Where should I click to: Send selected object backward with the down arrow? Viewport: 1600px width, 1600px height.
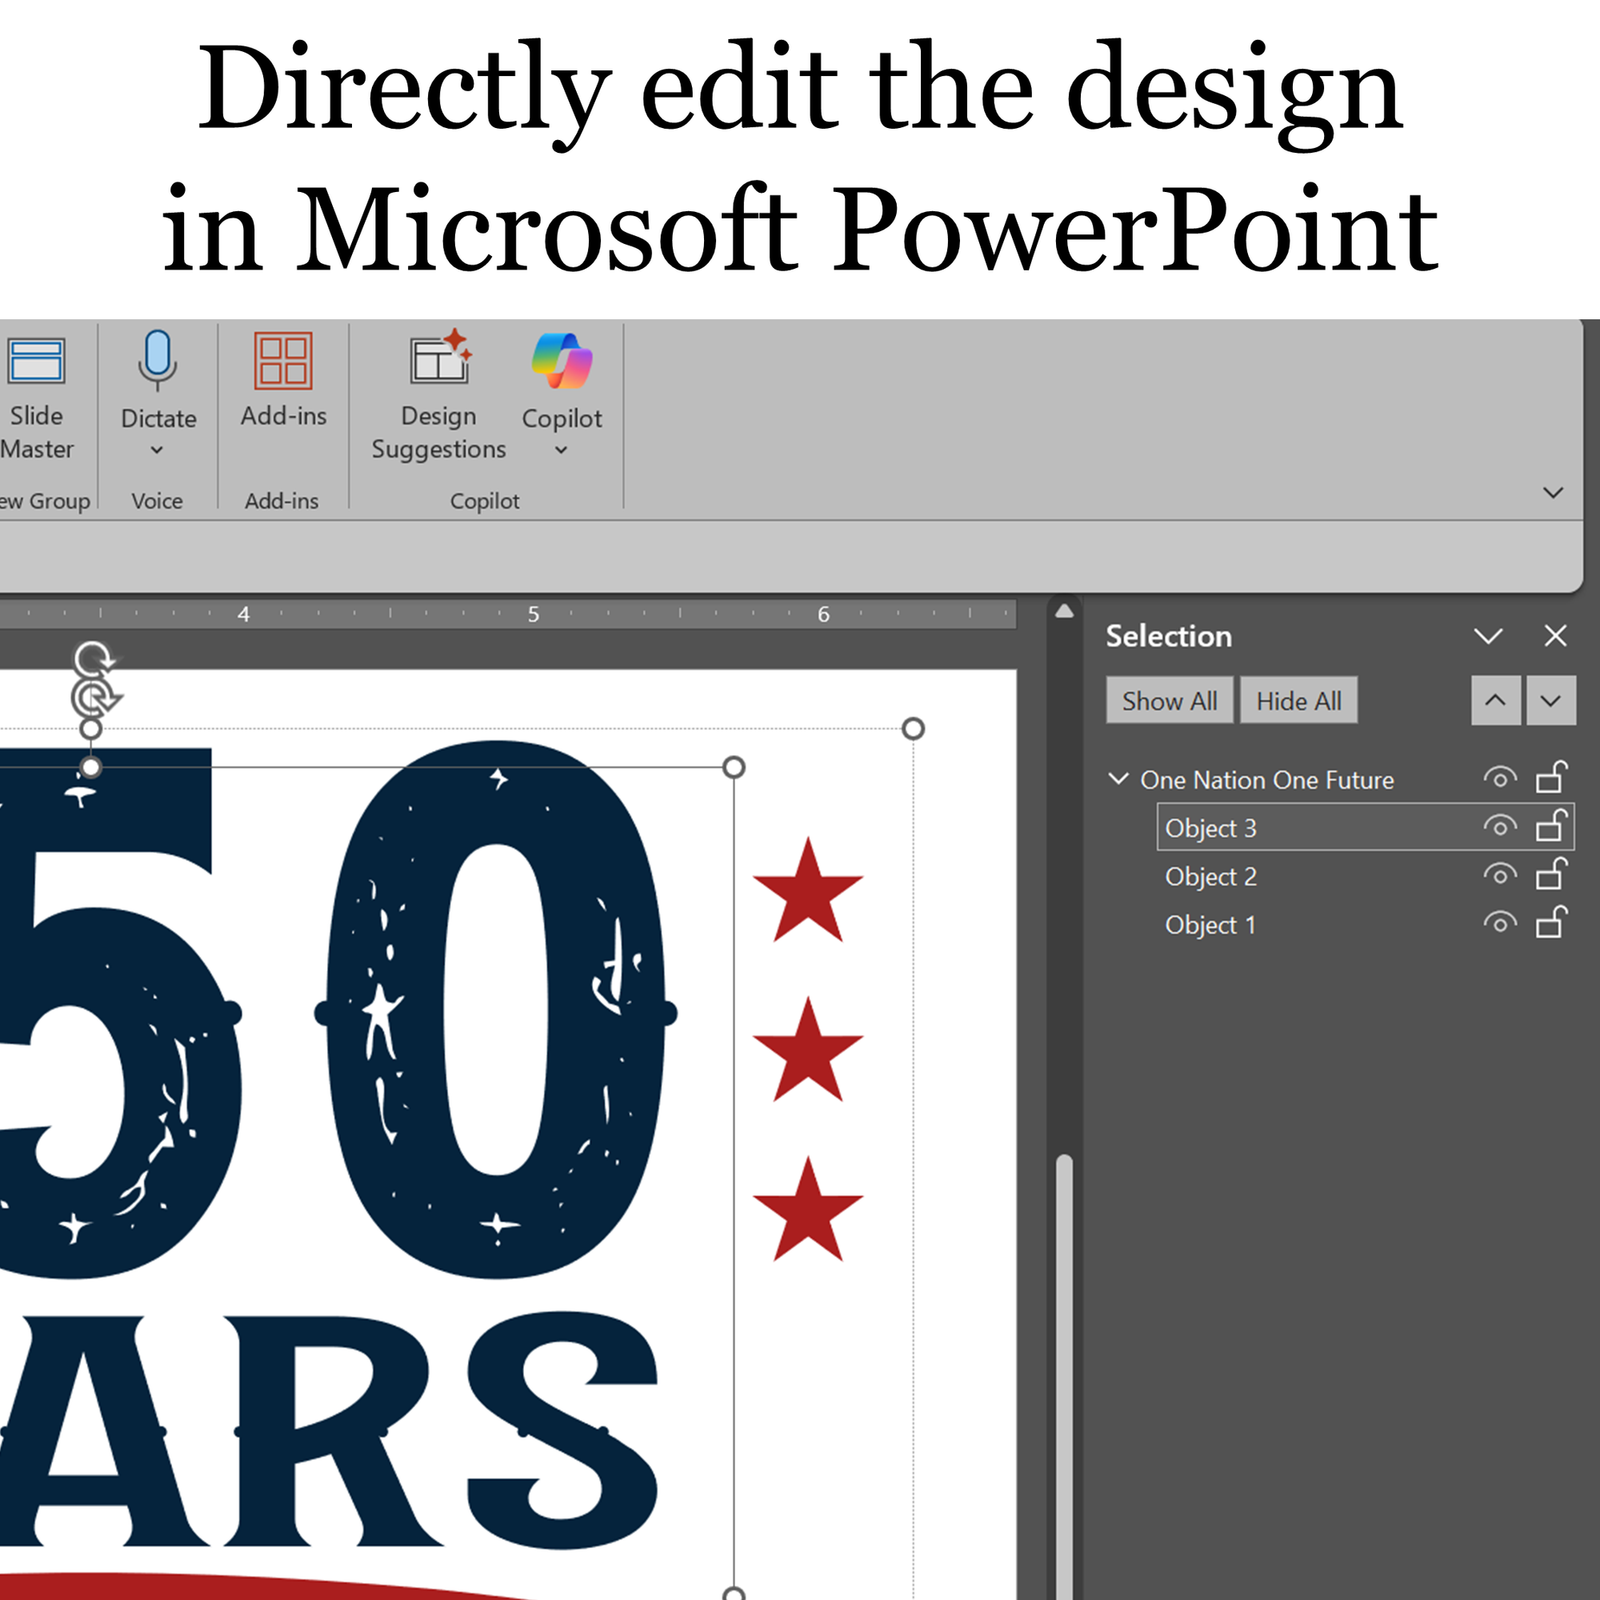[1551, 700]
